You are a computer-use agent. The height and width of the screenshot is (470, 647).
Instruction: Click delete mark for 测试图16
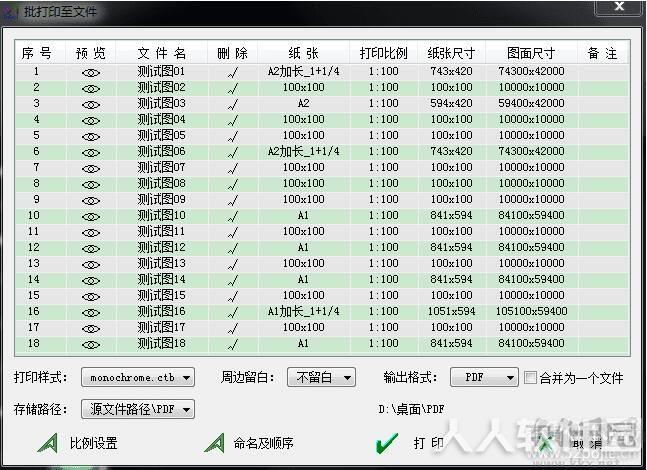tap(233, 313)
